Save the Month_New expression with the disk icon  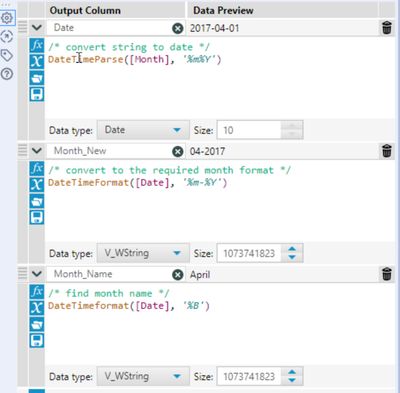(x=37, y=217)
